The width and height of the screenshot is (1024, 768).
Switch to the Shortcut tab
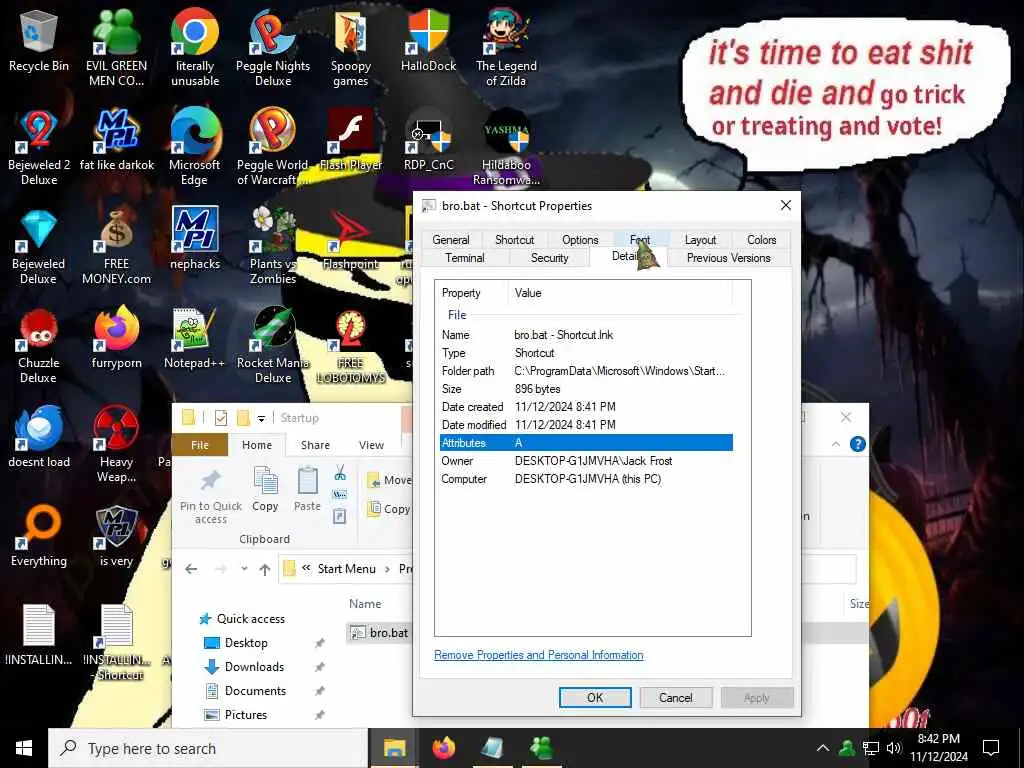tap(515, 240)
